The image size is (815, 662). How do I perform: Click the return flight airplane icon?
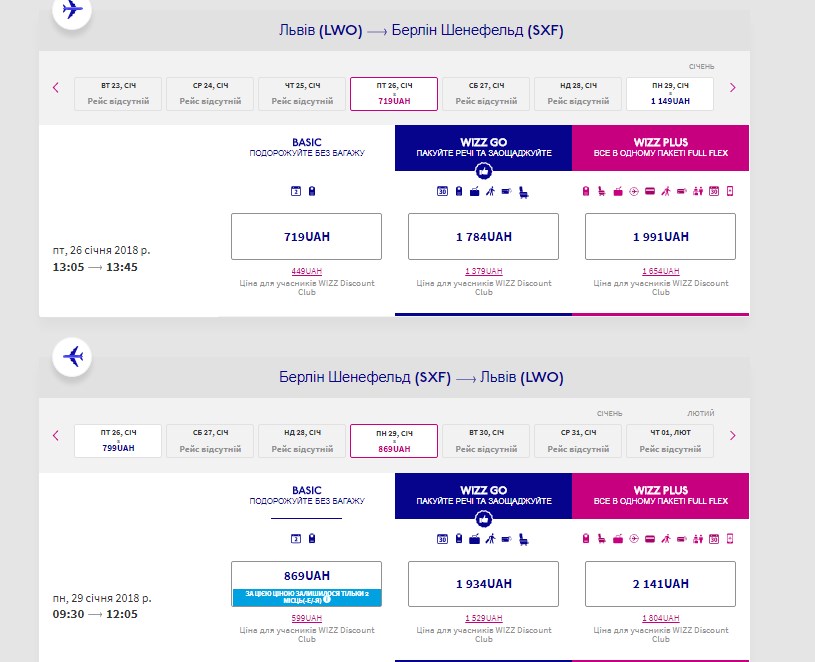[x=72, y=356]
